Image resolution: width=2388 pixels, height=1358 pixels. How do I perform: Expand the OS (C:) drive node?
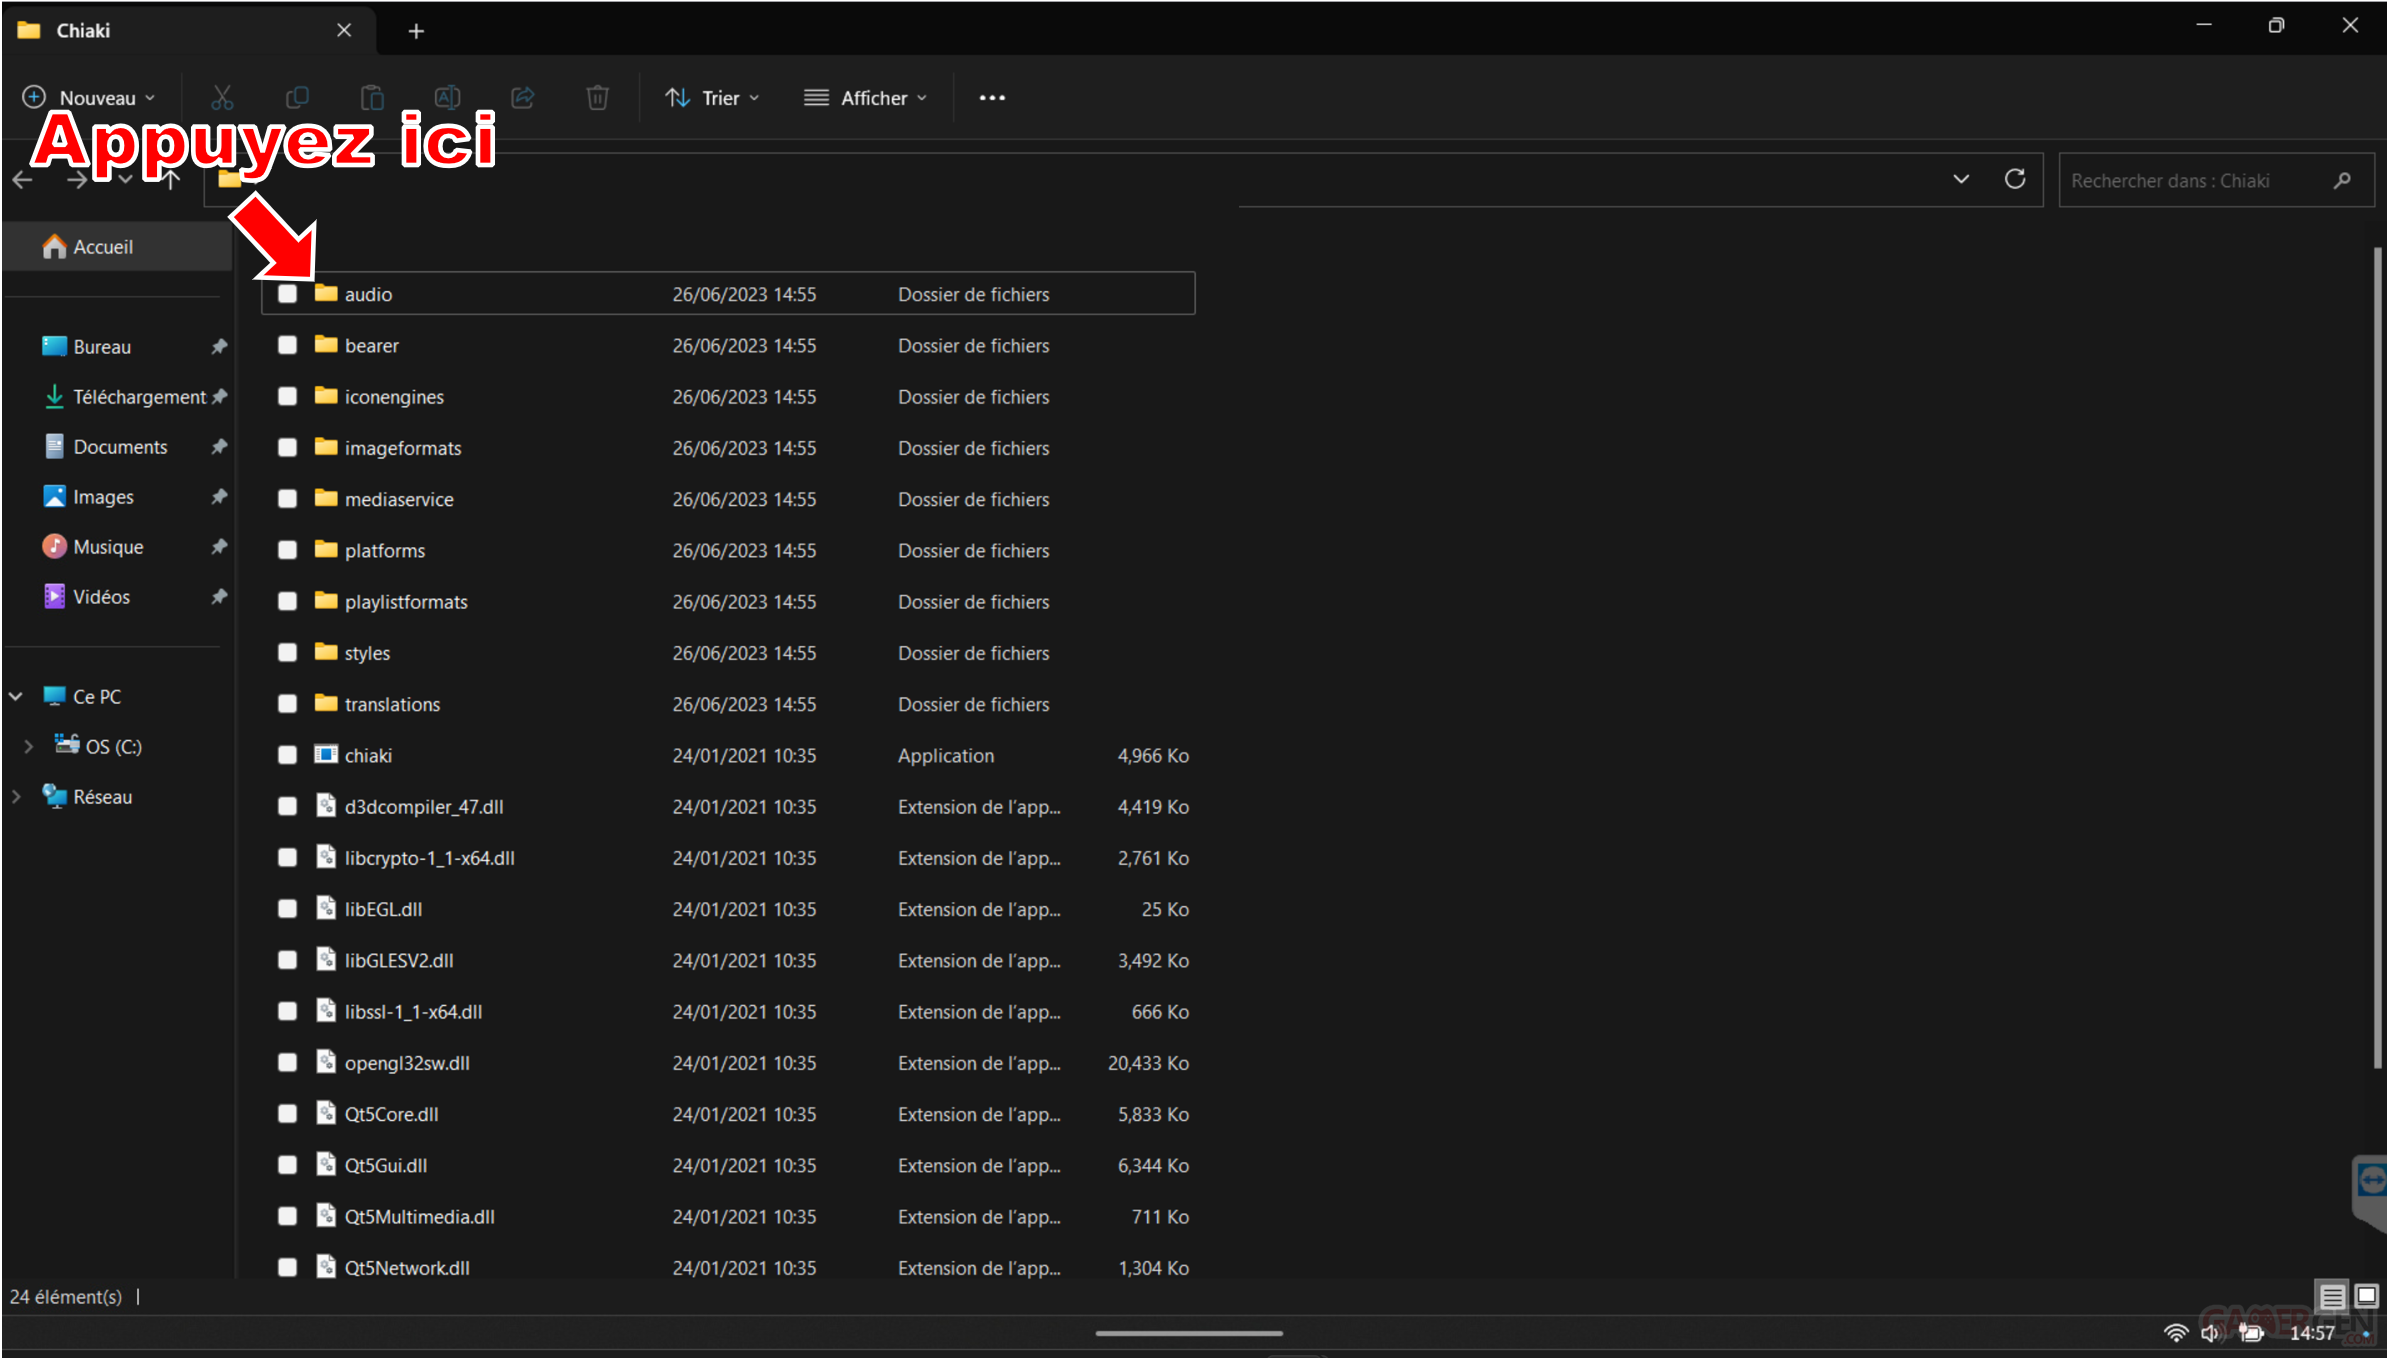click(x=28, y=746)
